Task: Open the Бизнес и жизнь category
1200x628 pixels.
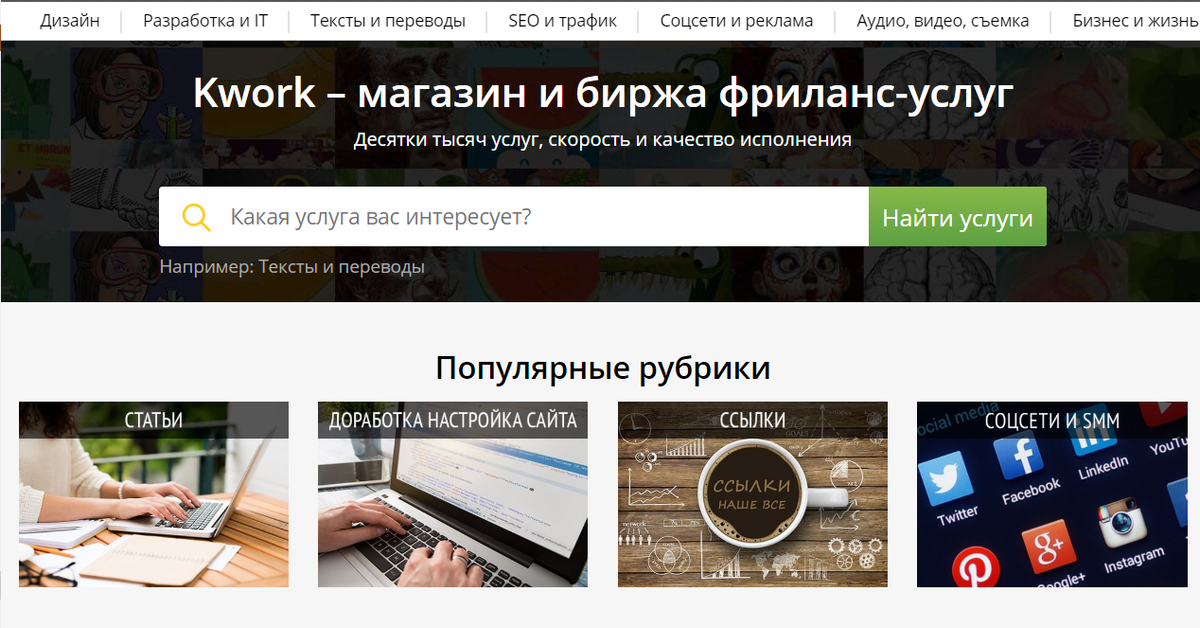Action: 1136,20
